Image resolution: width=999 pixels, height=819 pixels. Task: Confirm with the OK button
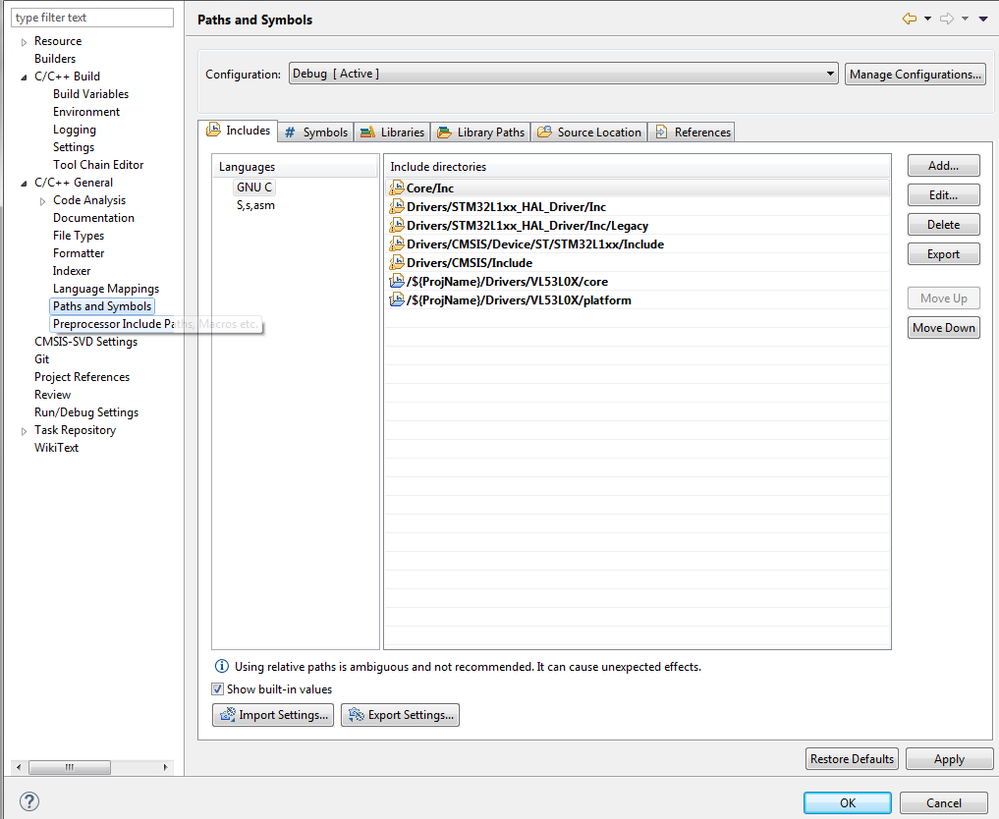click(x=847, y=802)
